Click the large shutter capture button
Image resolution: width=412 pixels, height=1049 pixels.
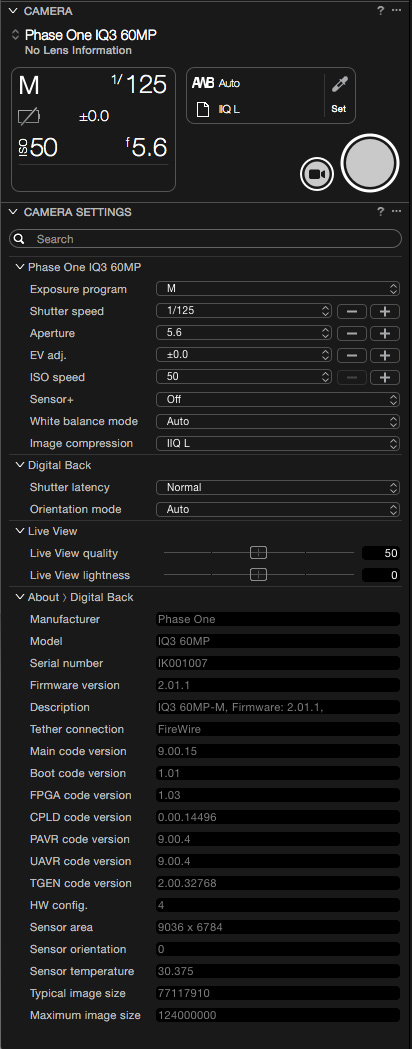pos(370,163)
